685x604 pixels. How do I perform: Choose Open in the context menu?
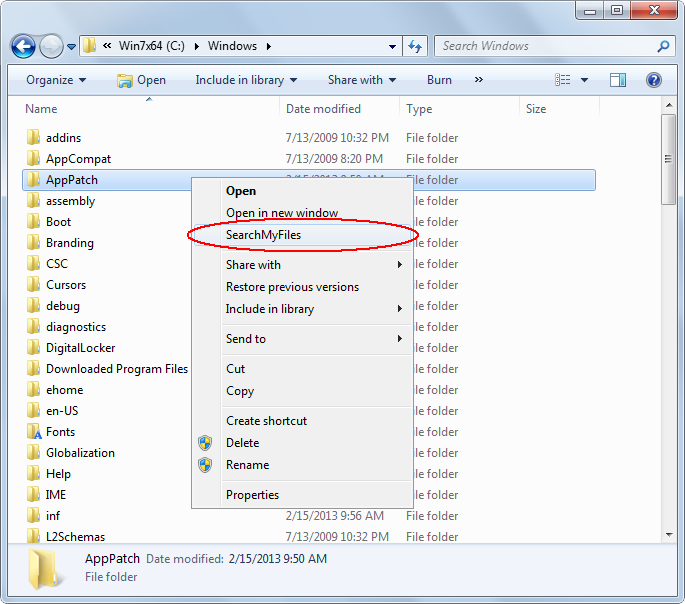coord(302,191)
